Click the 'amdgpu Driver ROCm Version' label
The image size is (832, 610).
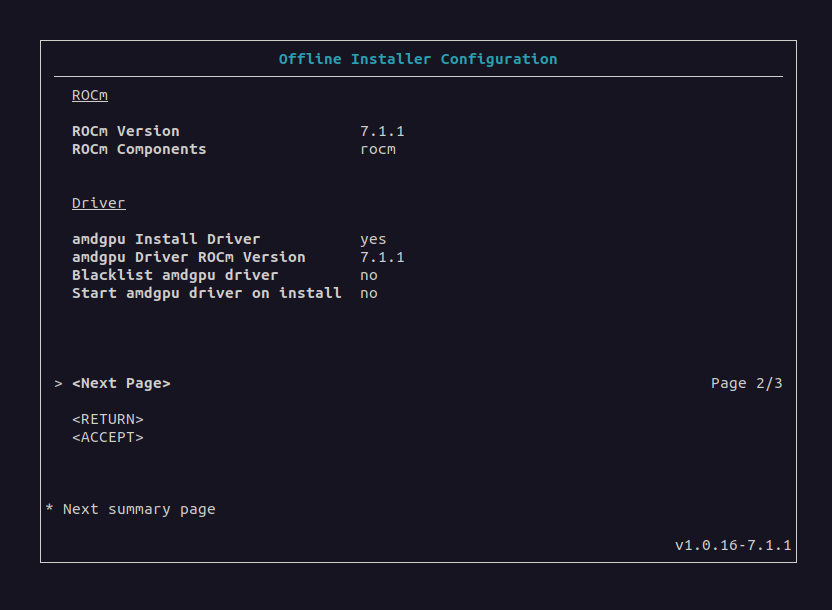(189, 257)
